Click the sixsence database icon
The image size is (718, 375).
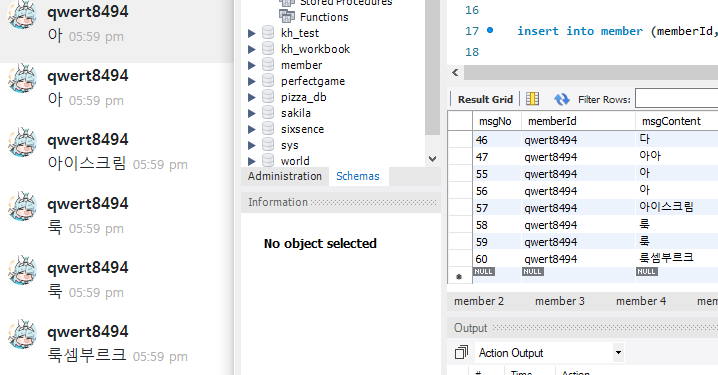pyautogui.click(x=268, y=129)
